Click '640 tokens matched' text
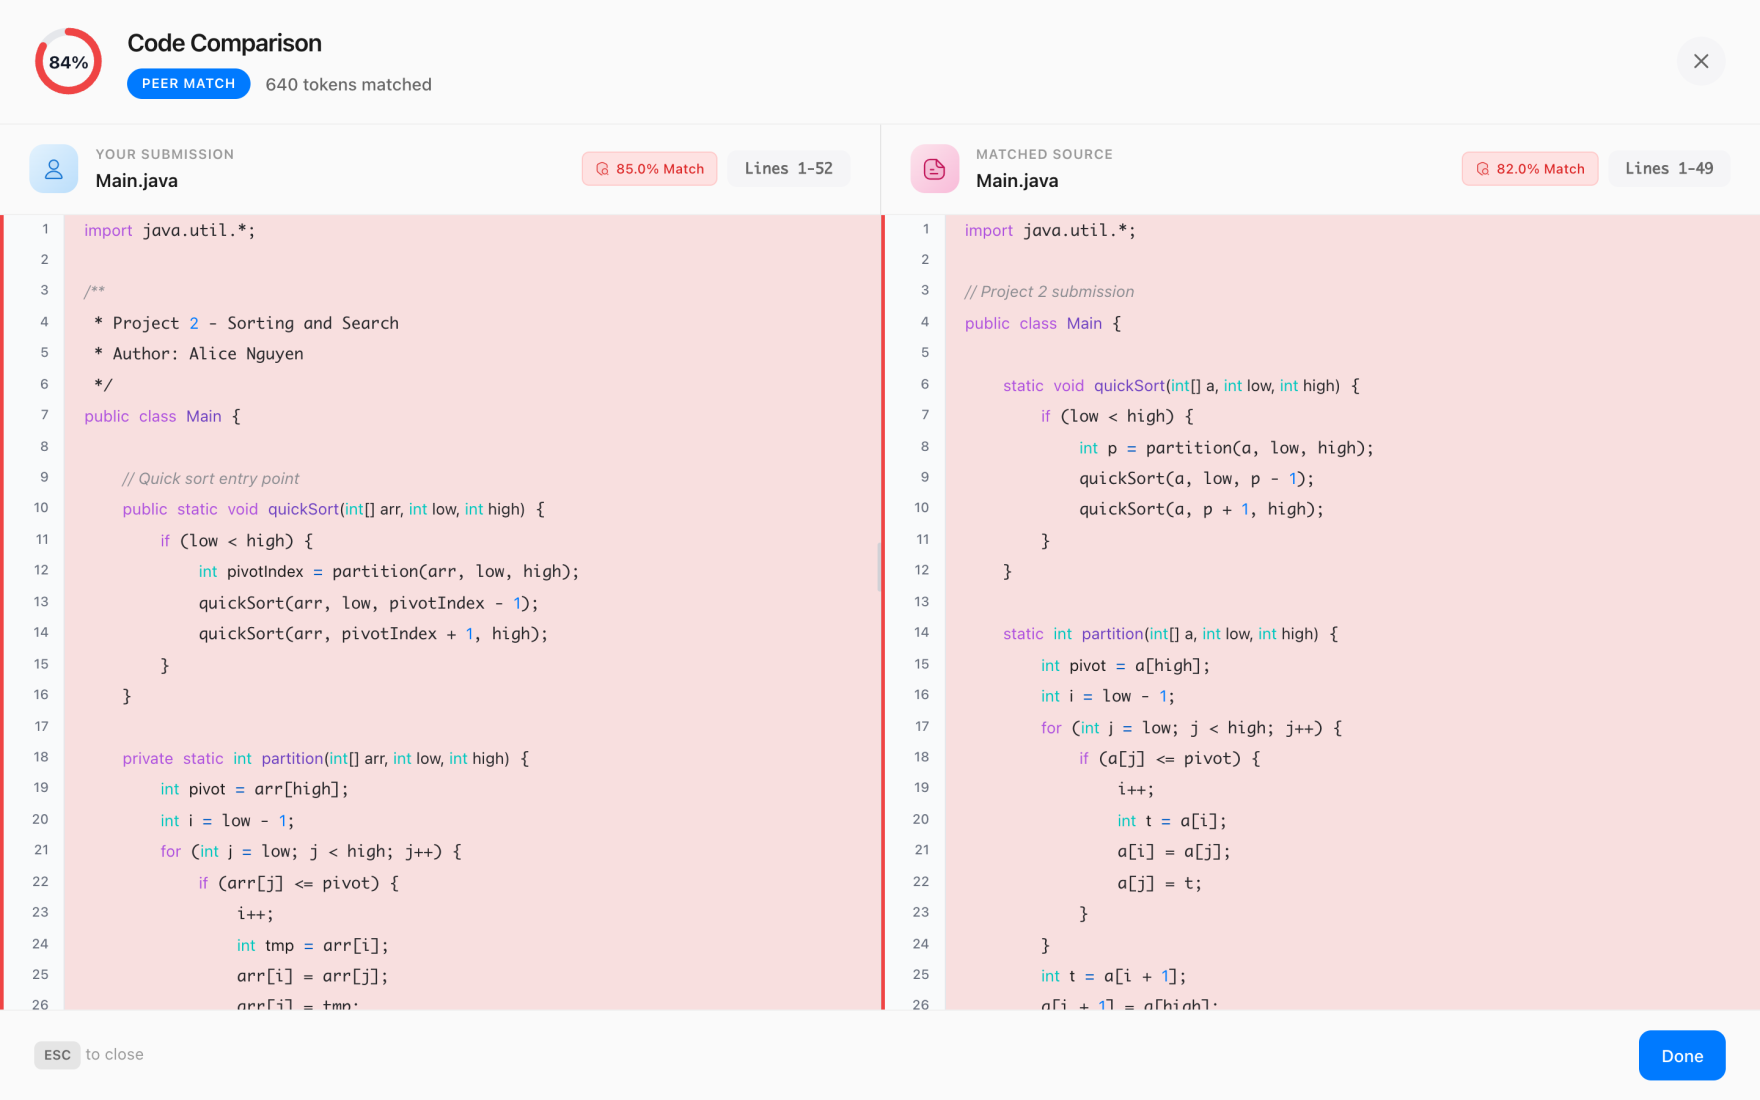 point(348,85)
